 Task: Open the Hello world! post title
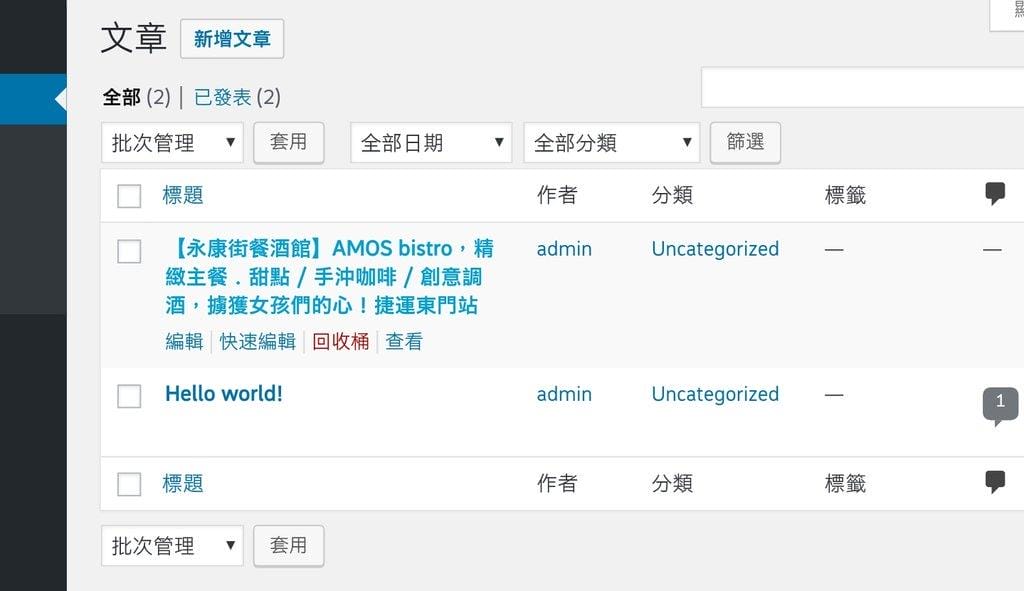tap(224, 394)
